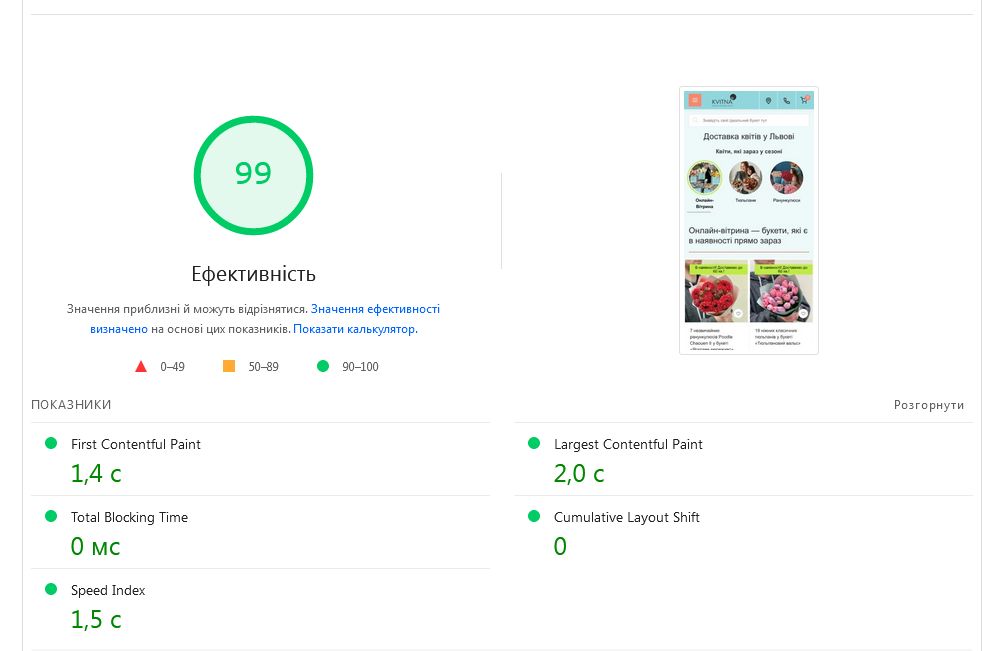Click the shopping cart icon in the preview
The width and height of the screenshot is (1001, 651).
point(804,100)
